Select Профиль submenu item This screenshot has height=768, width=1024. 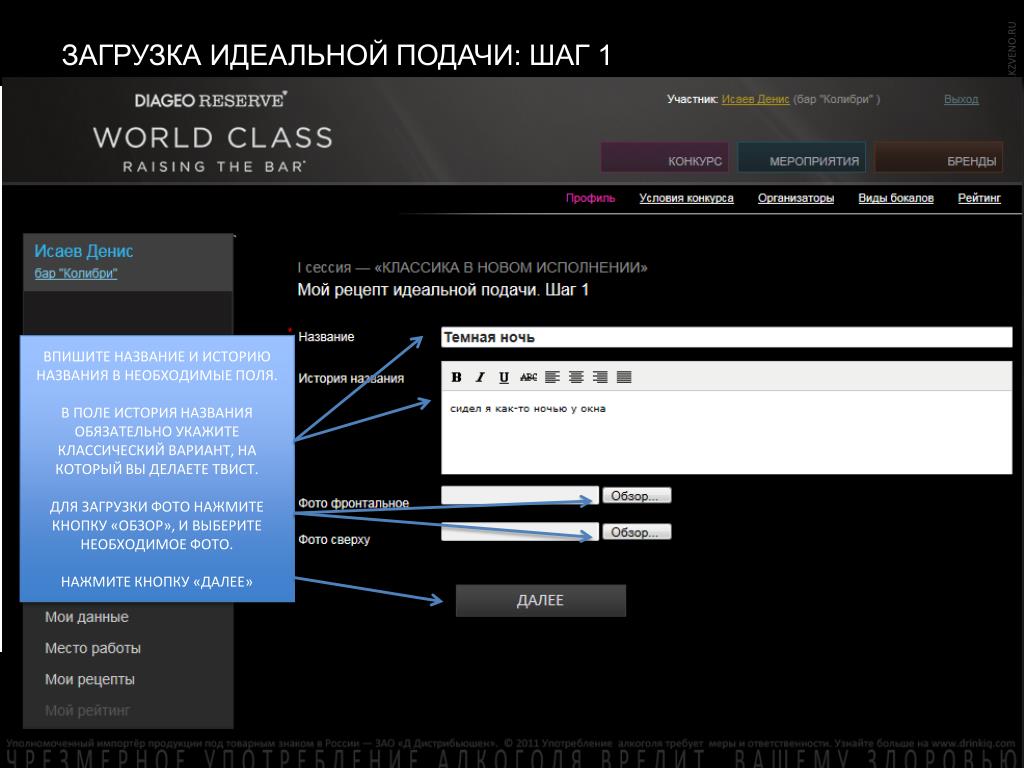[x=590, y=198]
